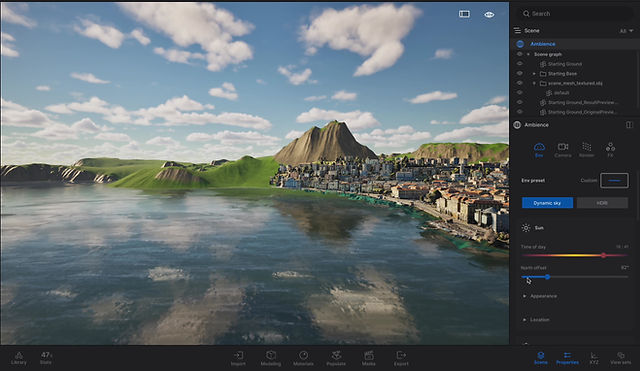This screenshot has height=371, width=640.
Task: Switch to the HDRI tab
Action: click(602, 203)
